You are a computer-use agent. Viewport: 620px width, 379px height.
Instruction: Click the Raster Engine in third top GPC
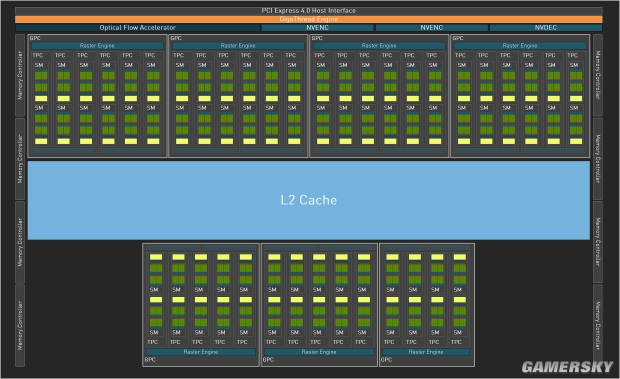click(x=379, y=46)
